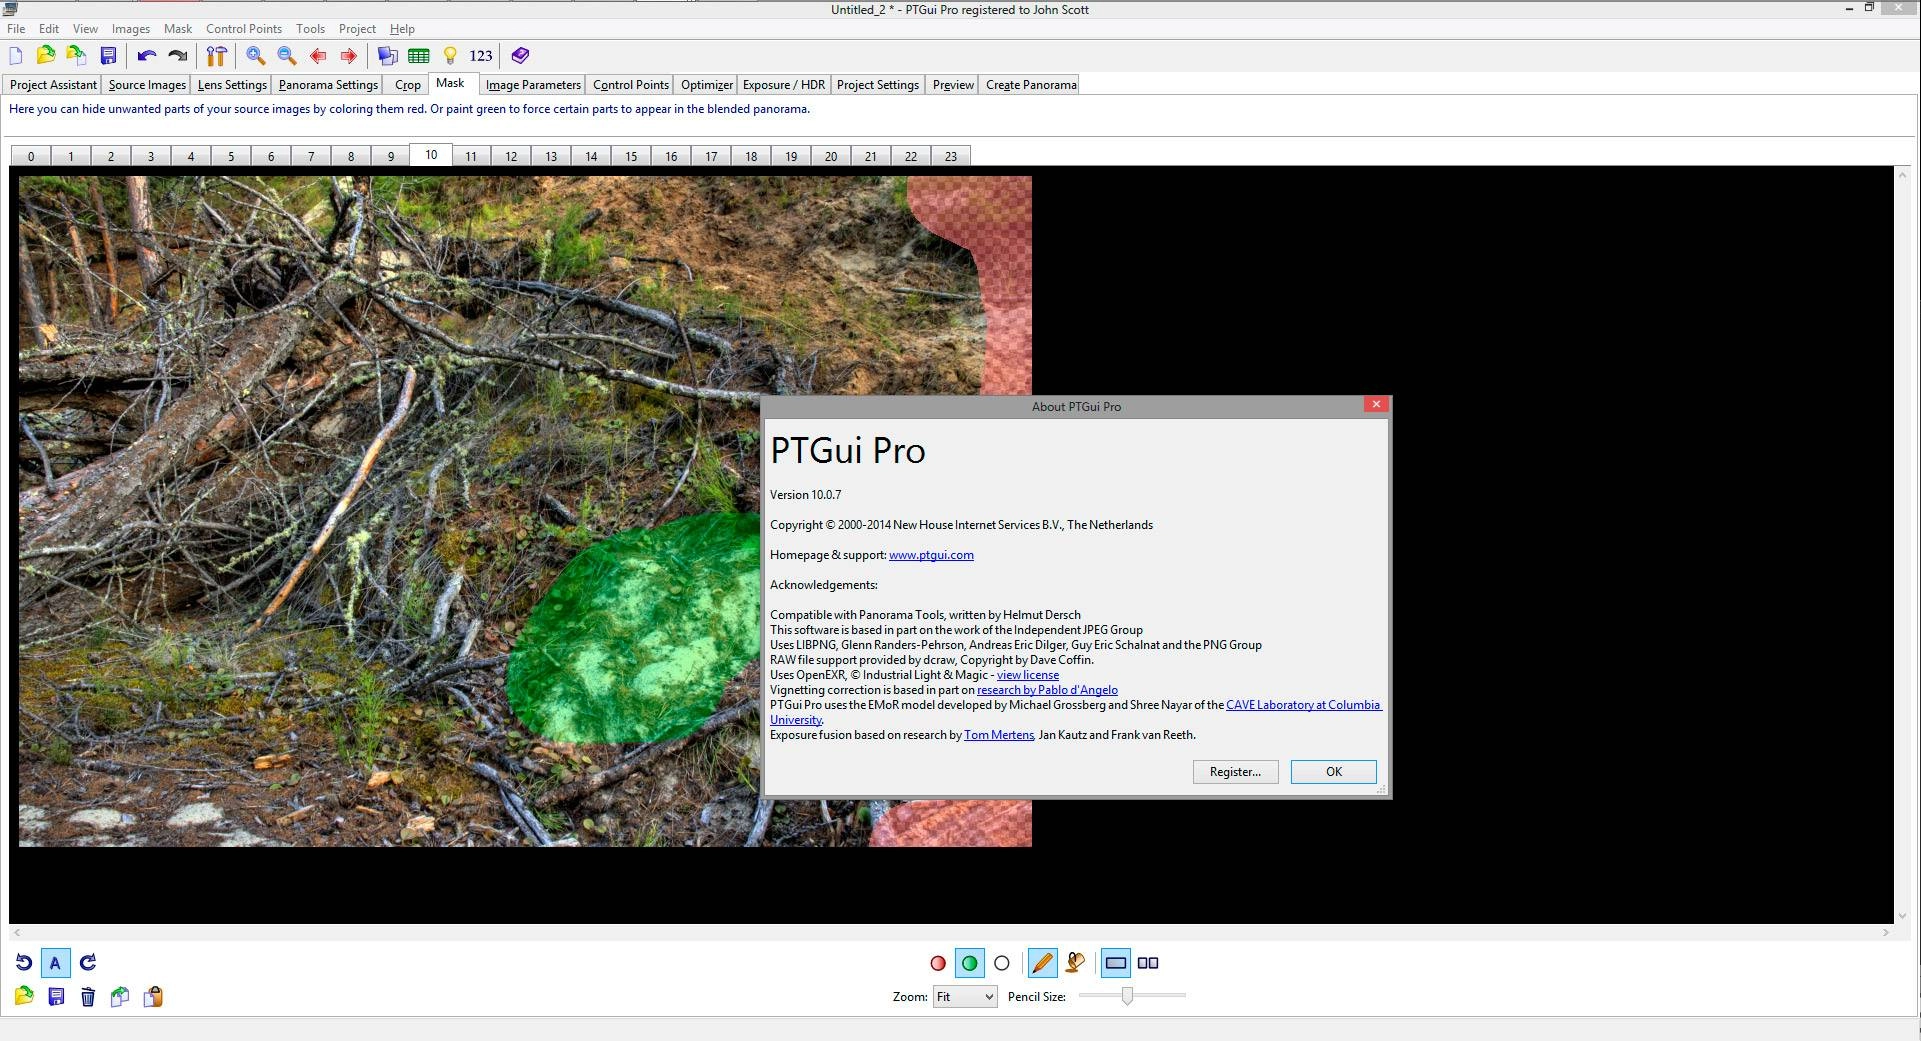Toggle the auto rotate 'A' button
This screenshot has width=1921, height=1041.
tap(55, 963)
